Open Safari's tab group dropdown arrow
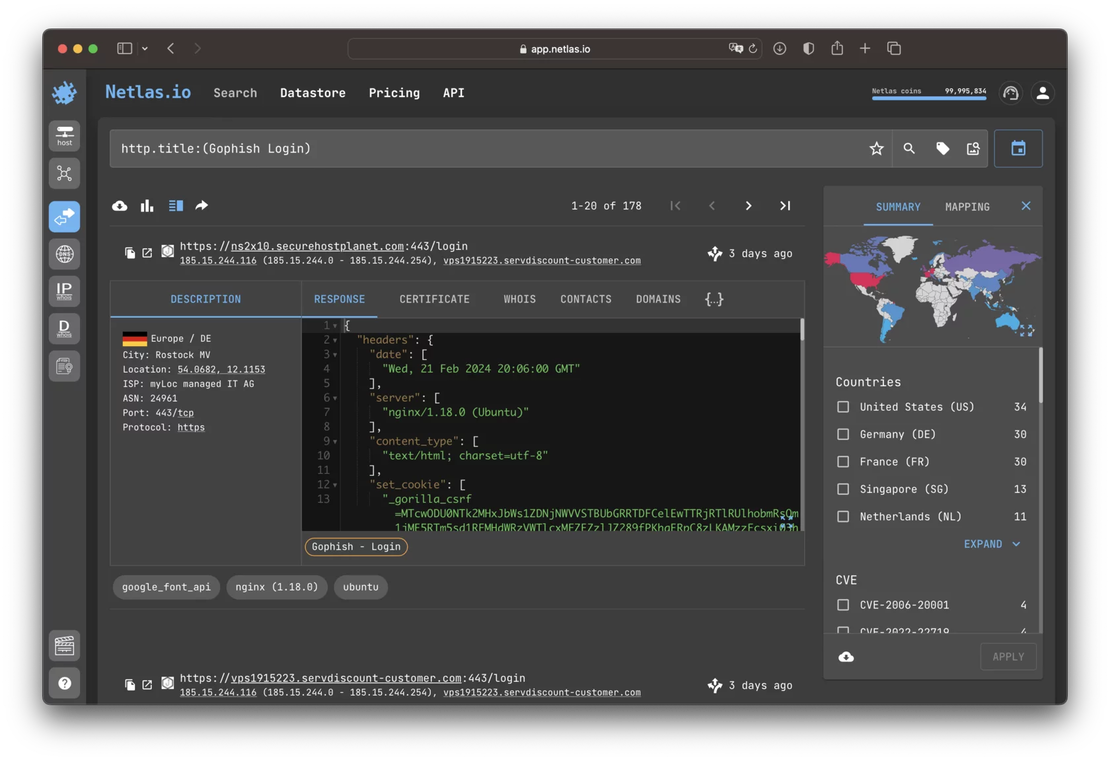1110x761 pixels. (143, 47)
